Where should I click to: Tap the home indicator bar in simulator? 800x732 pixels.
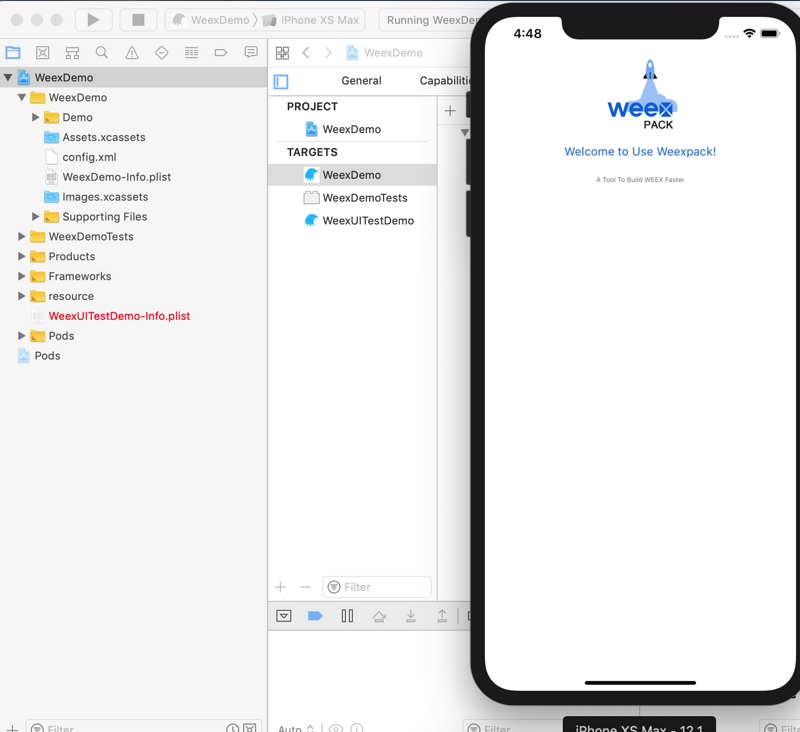tap(640, 683)
